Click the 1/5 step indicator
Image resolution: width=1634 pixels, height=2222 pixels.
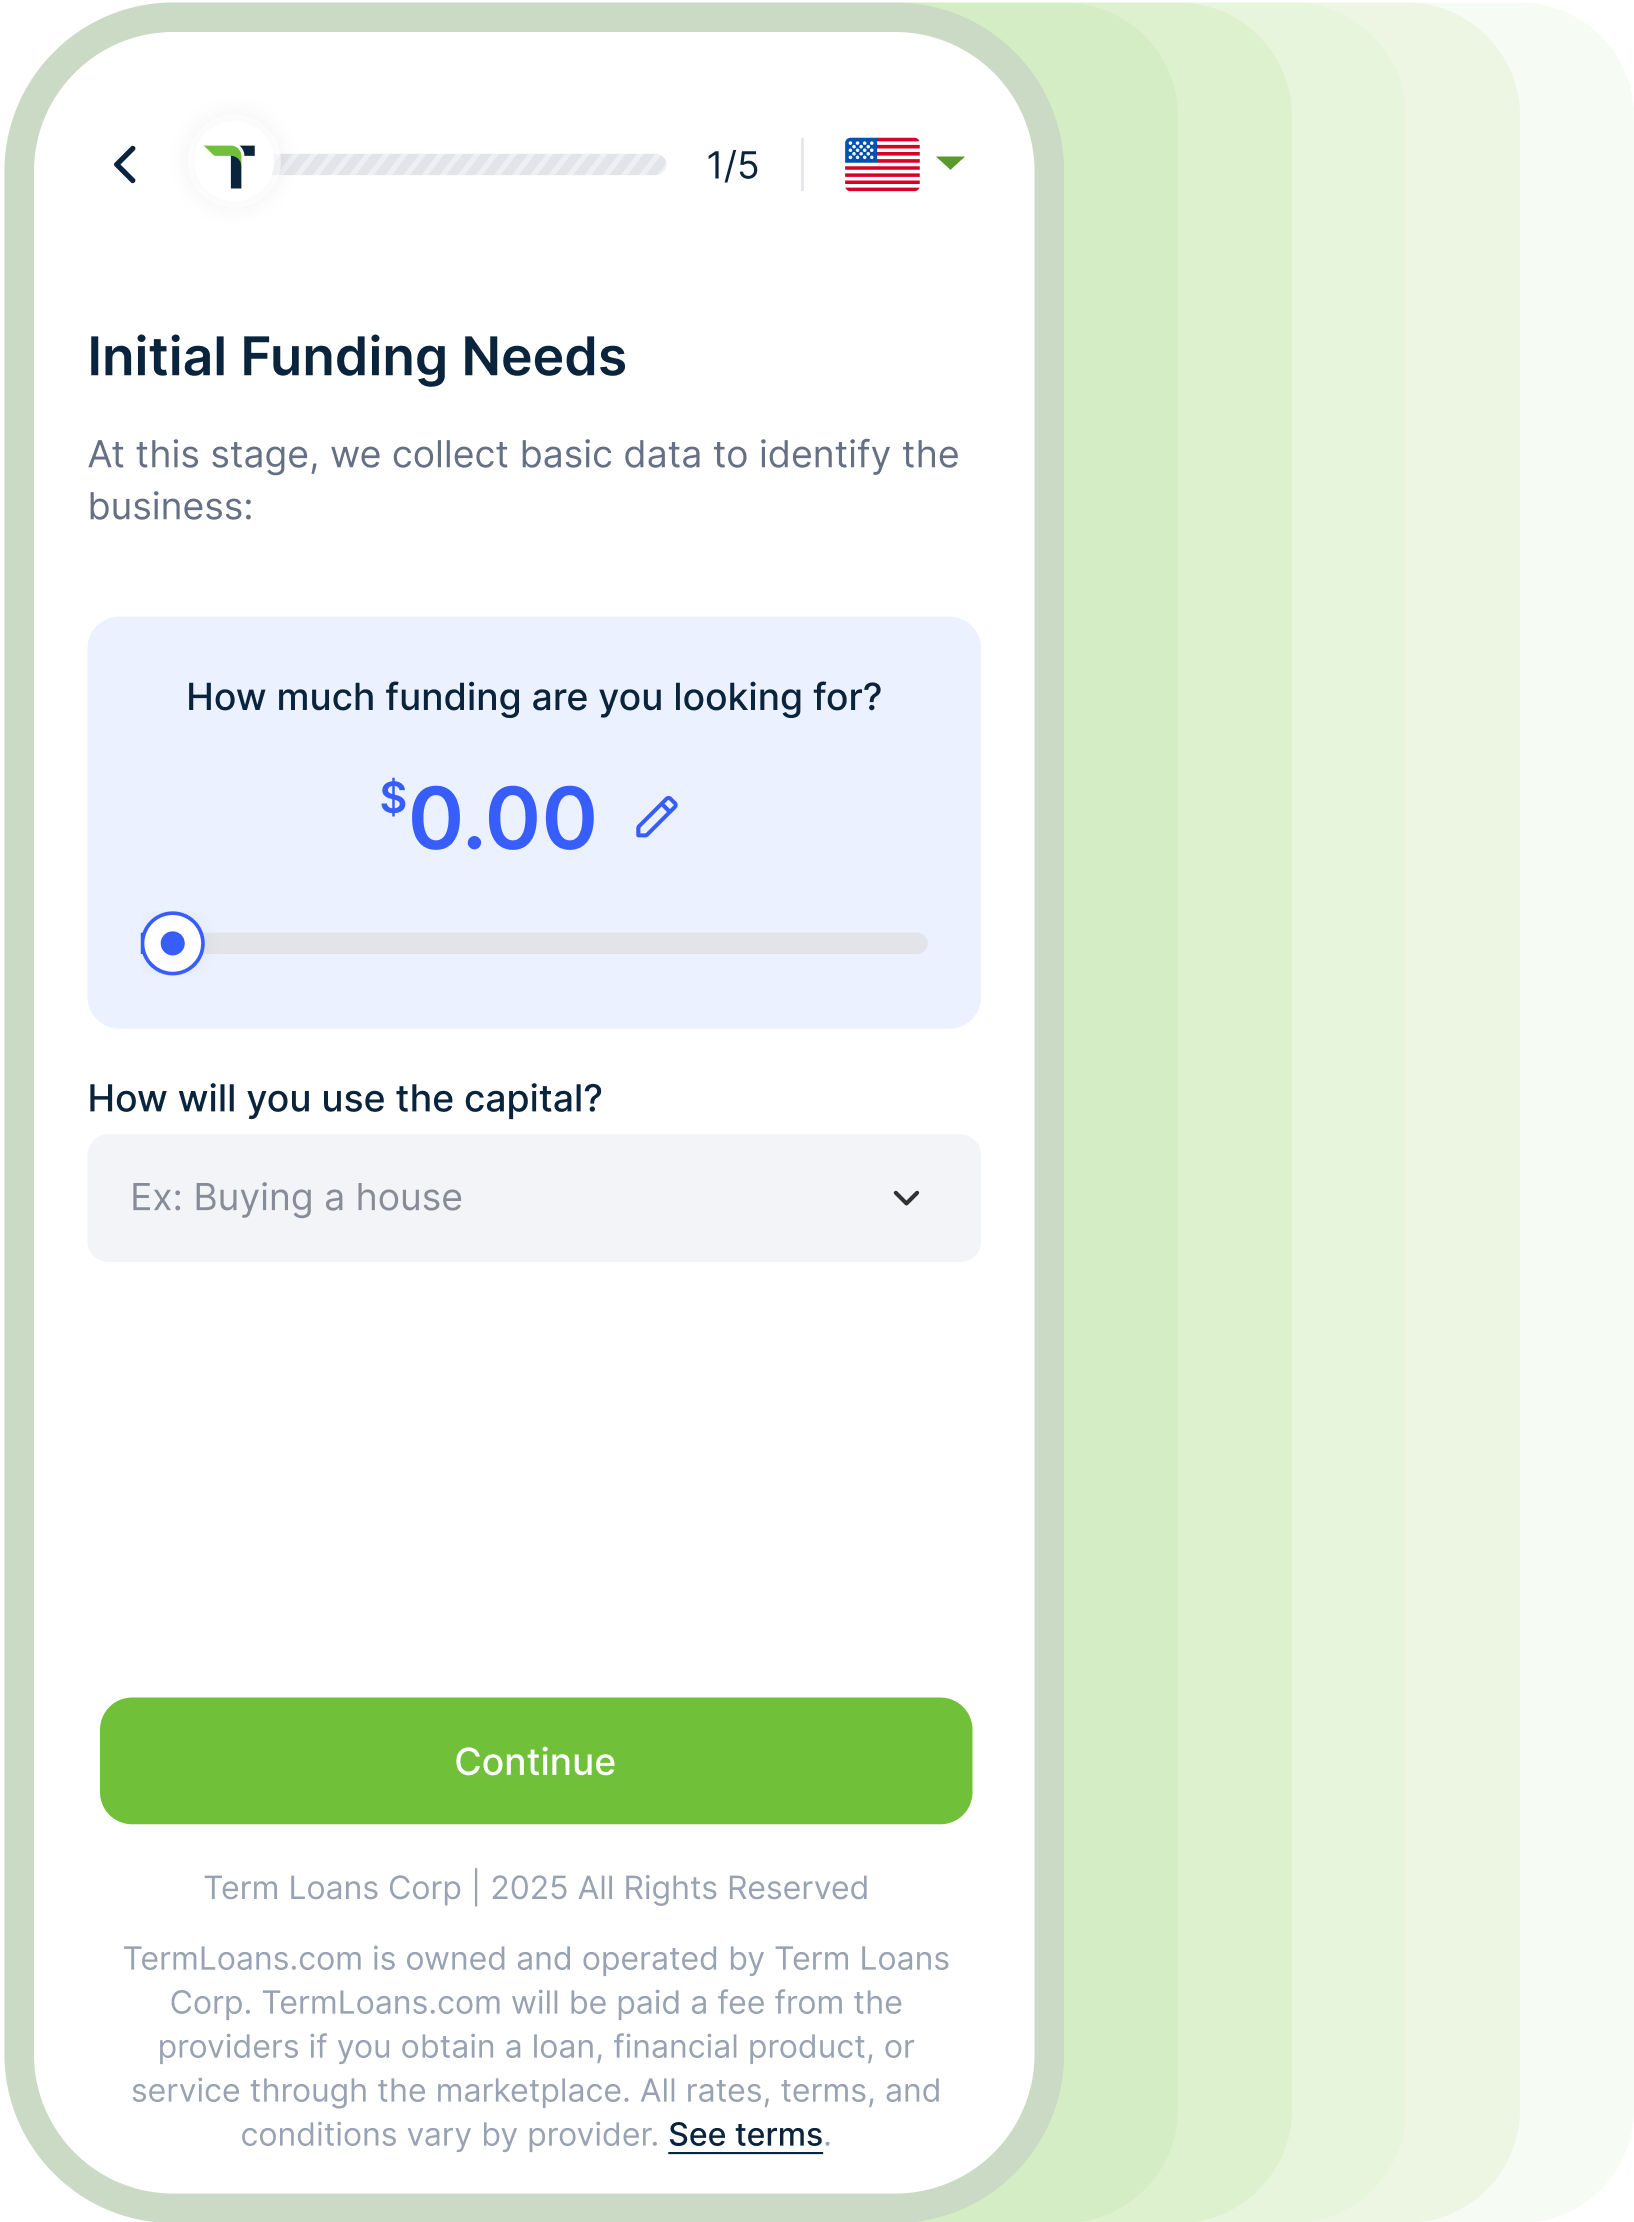tap(733, 165)
